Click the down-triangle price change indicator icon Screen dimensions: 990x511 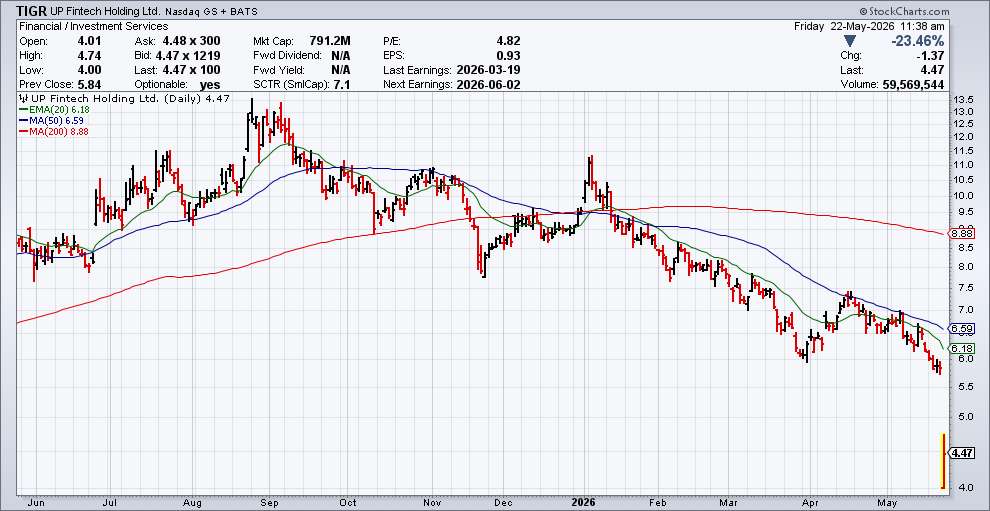coord(849,41)
